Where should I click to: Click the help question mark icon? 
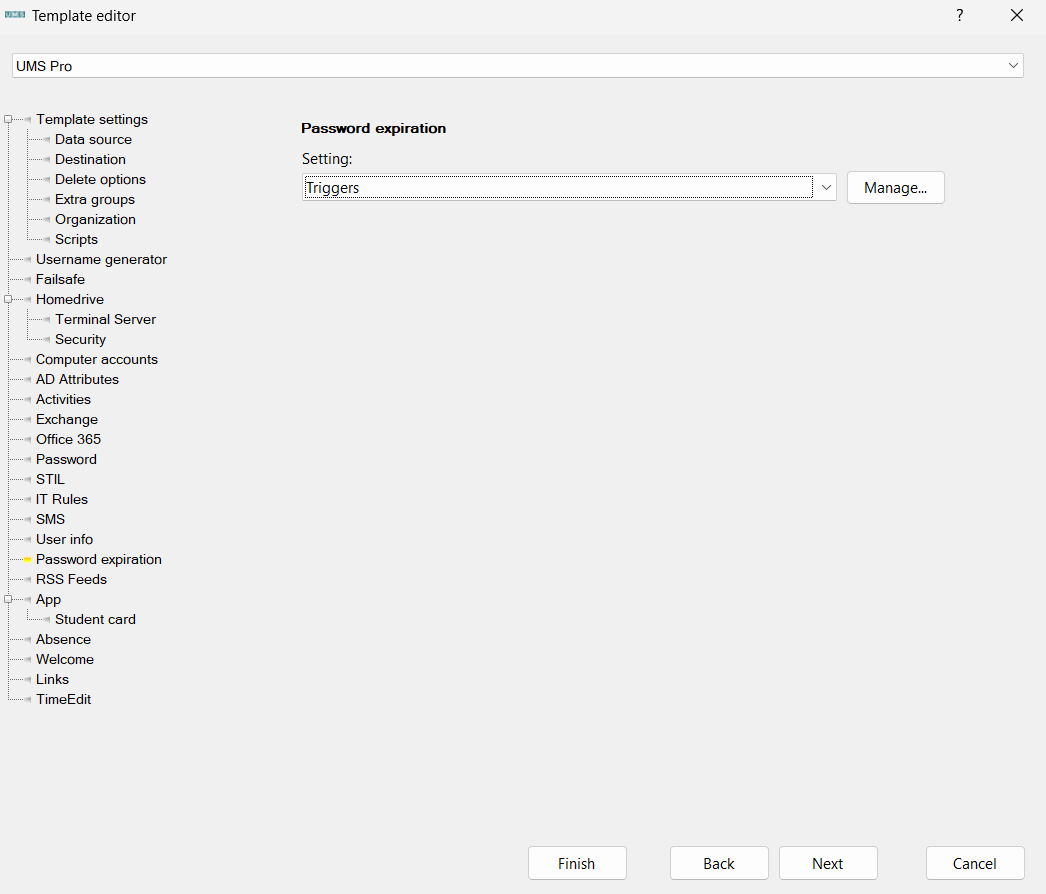coord(959,15)
